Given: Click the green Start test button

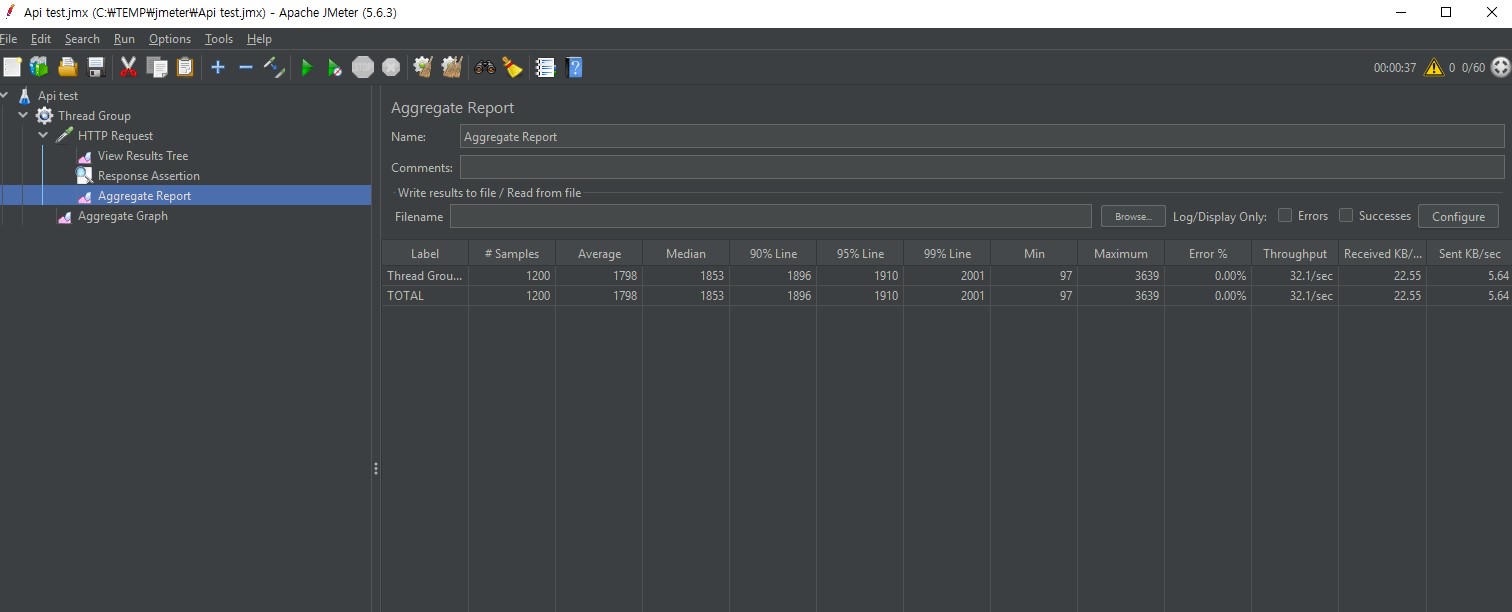Looking at the screenshot, I should click(x=307, y=68).
